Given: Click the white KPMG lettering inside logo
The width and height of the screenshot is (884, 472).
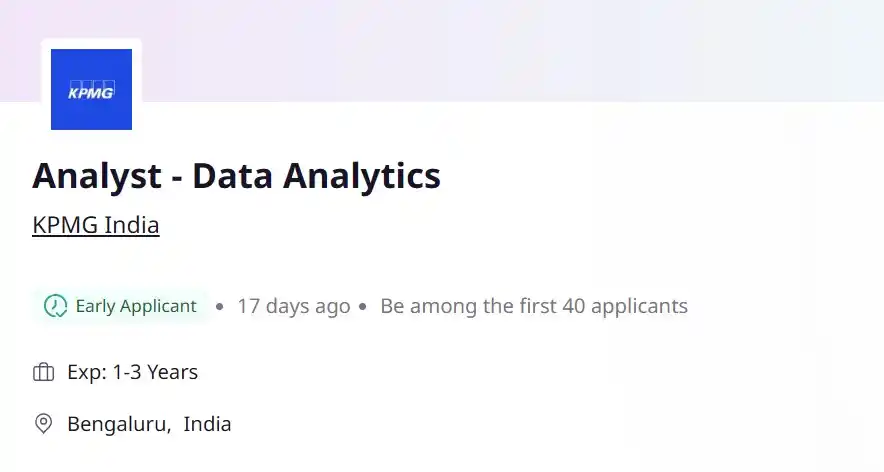Looking at the screenshot, I should coord(91,92).
